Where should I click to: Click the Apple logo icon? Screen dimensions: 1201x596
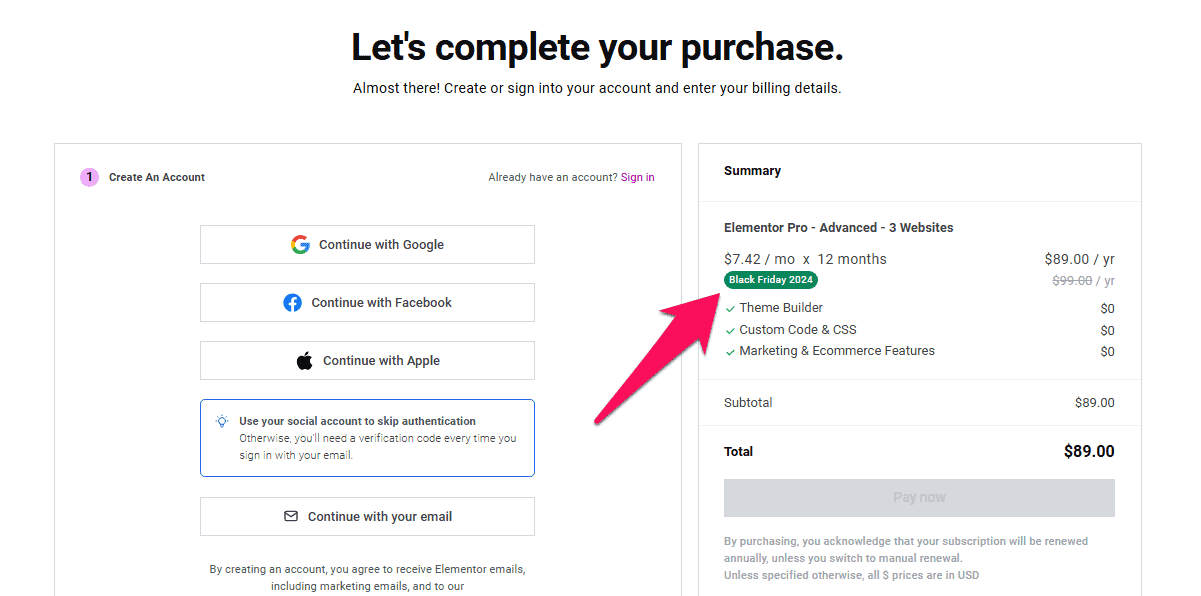point(304,361)
